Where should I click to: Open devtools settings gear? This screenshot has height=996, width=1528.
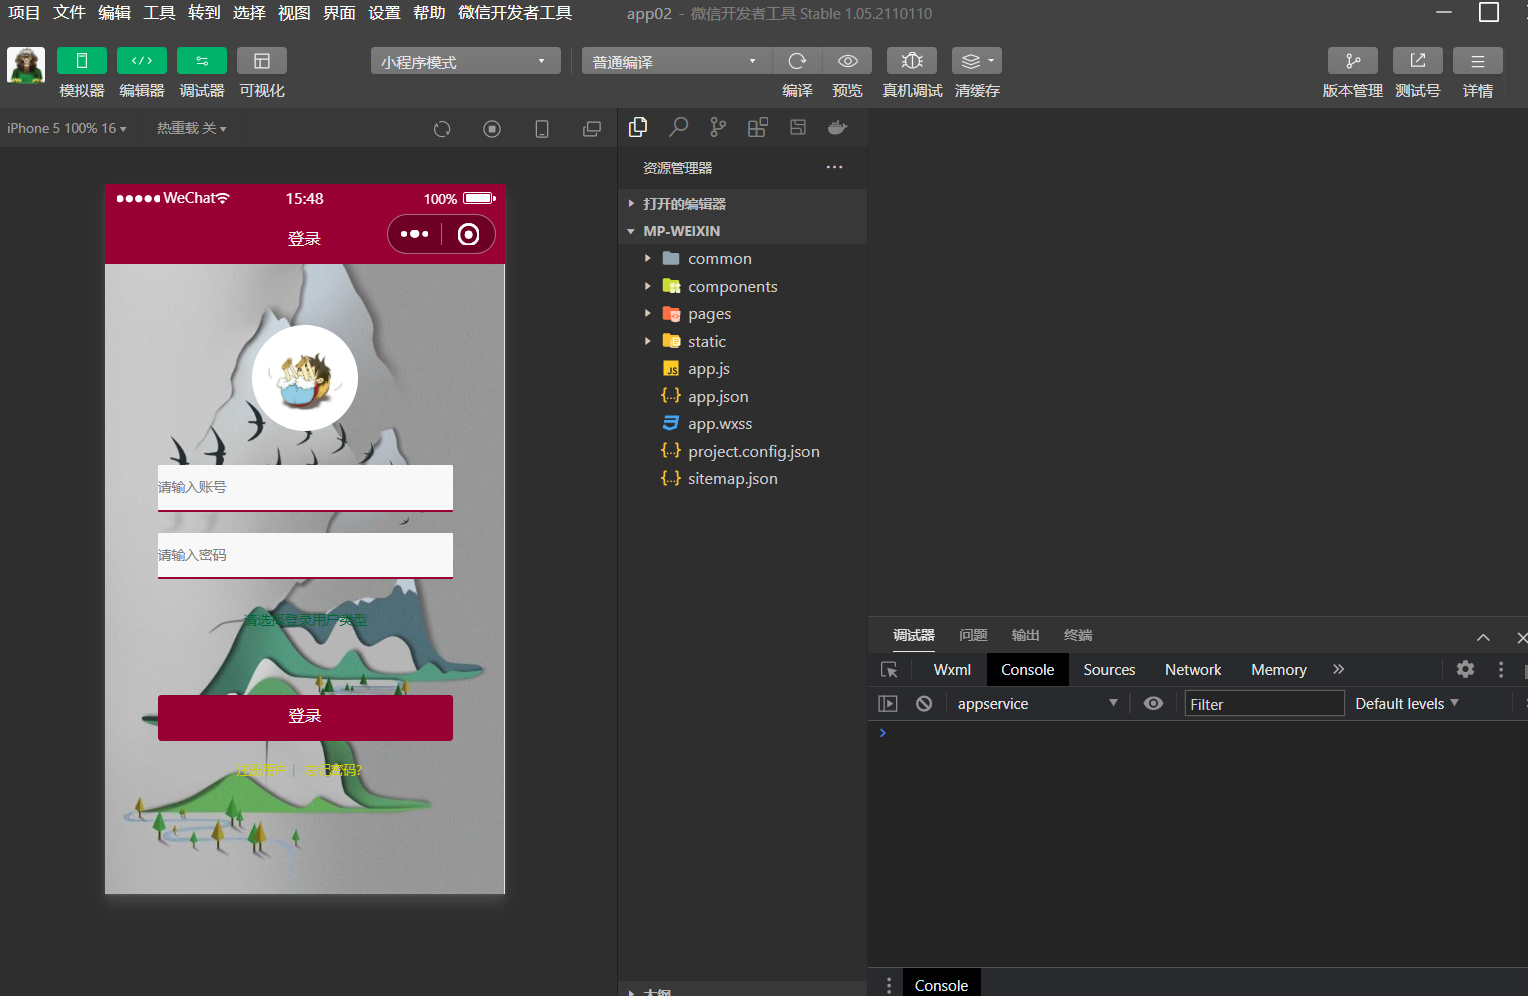1465,669
